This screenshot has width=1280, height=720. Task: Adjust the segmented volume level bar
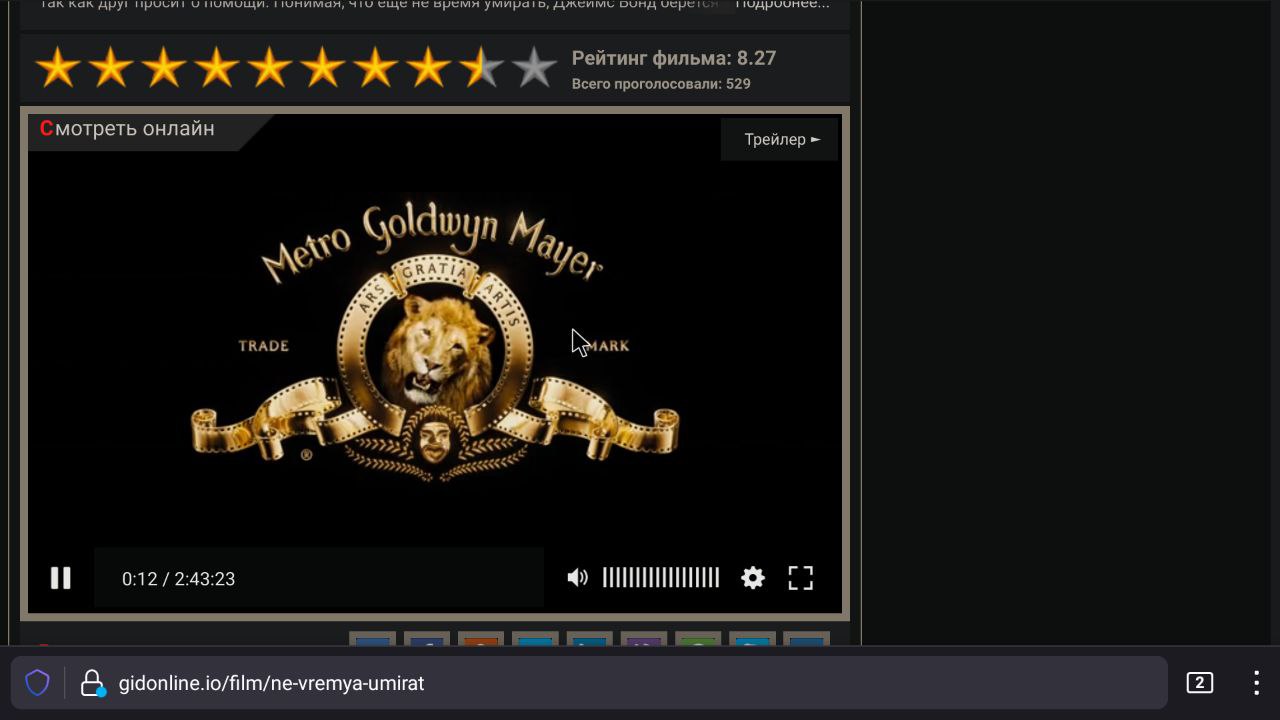click(661, 577)
